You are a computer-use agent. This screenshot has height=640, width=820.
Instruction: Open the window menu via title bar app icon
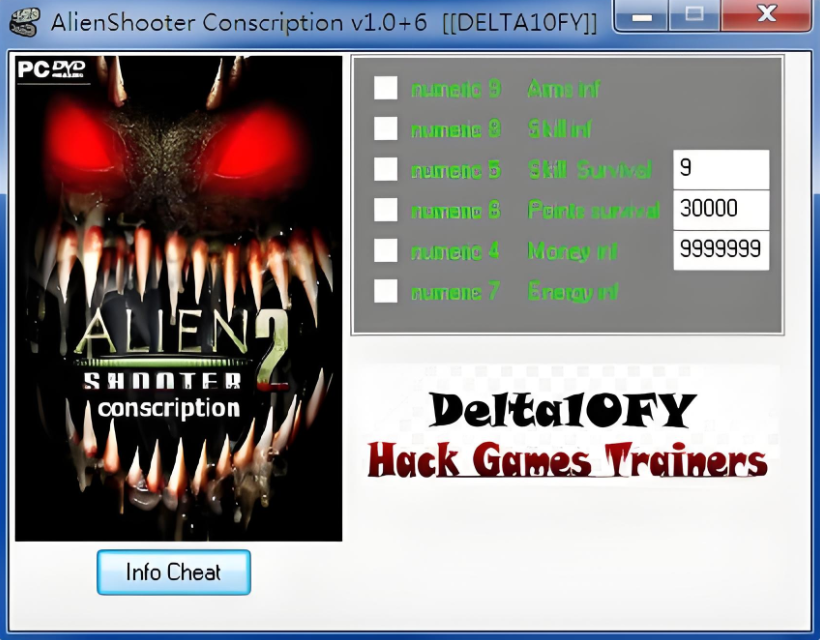[x=26, y=22]
